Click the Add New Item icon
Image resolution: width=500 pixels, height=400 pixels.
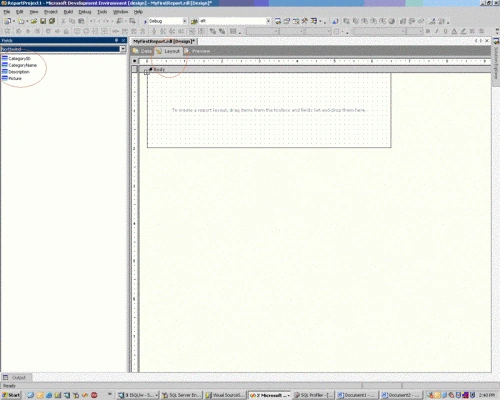[21, 21]
